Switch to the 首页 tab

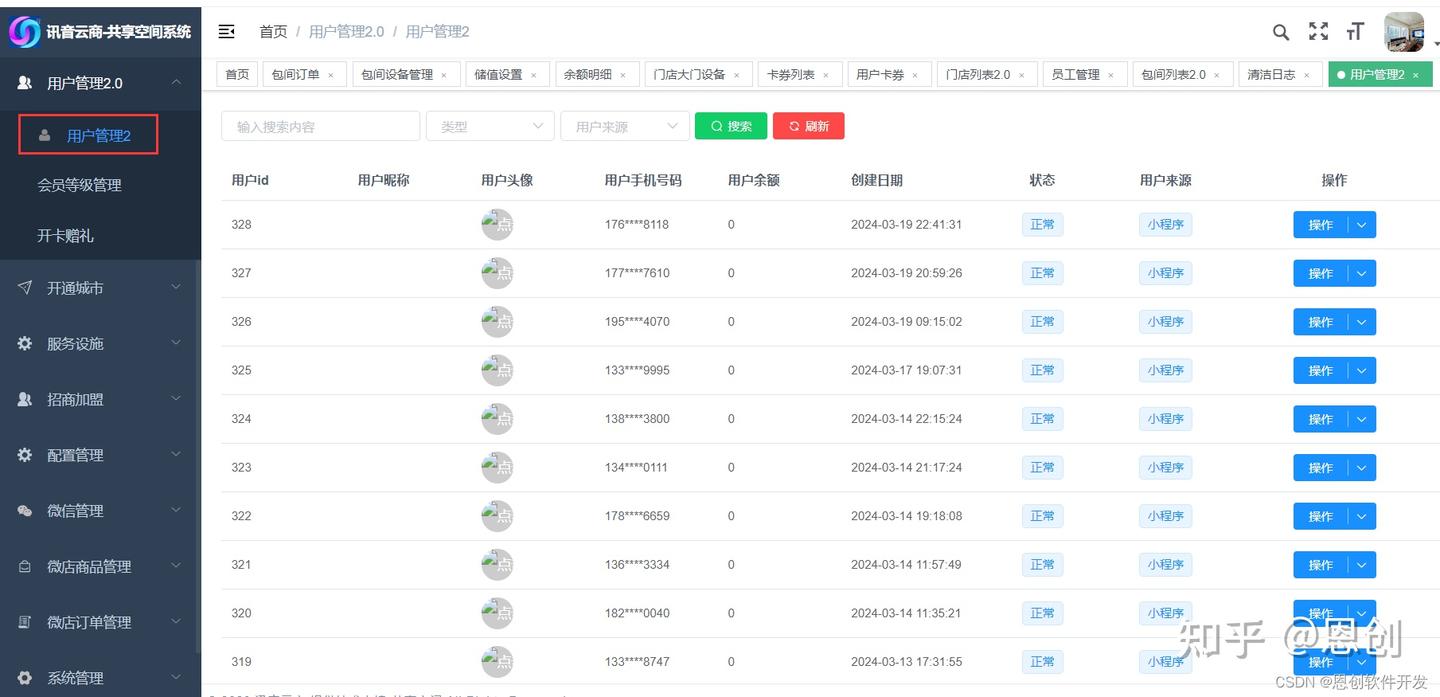[x=237, y=75]
